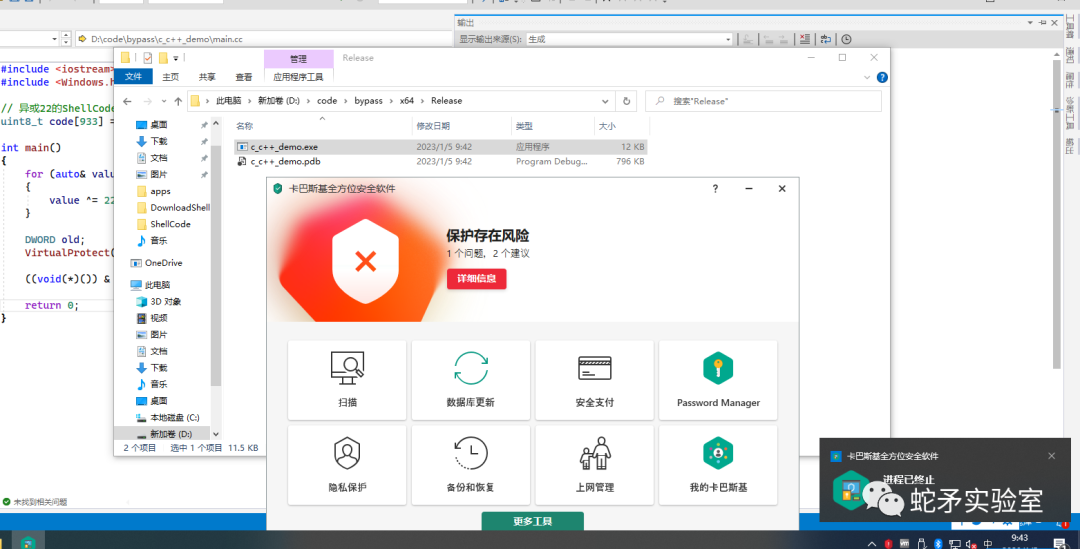Refresh the Release folder view
The image size is (1080, 549).
[x=626, y=101]
